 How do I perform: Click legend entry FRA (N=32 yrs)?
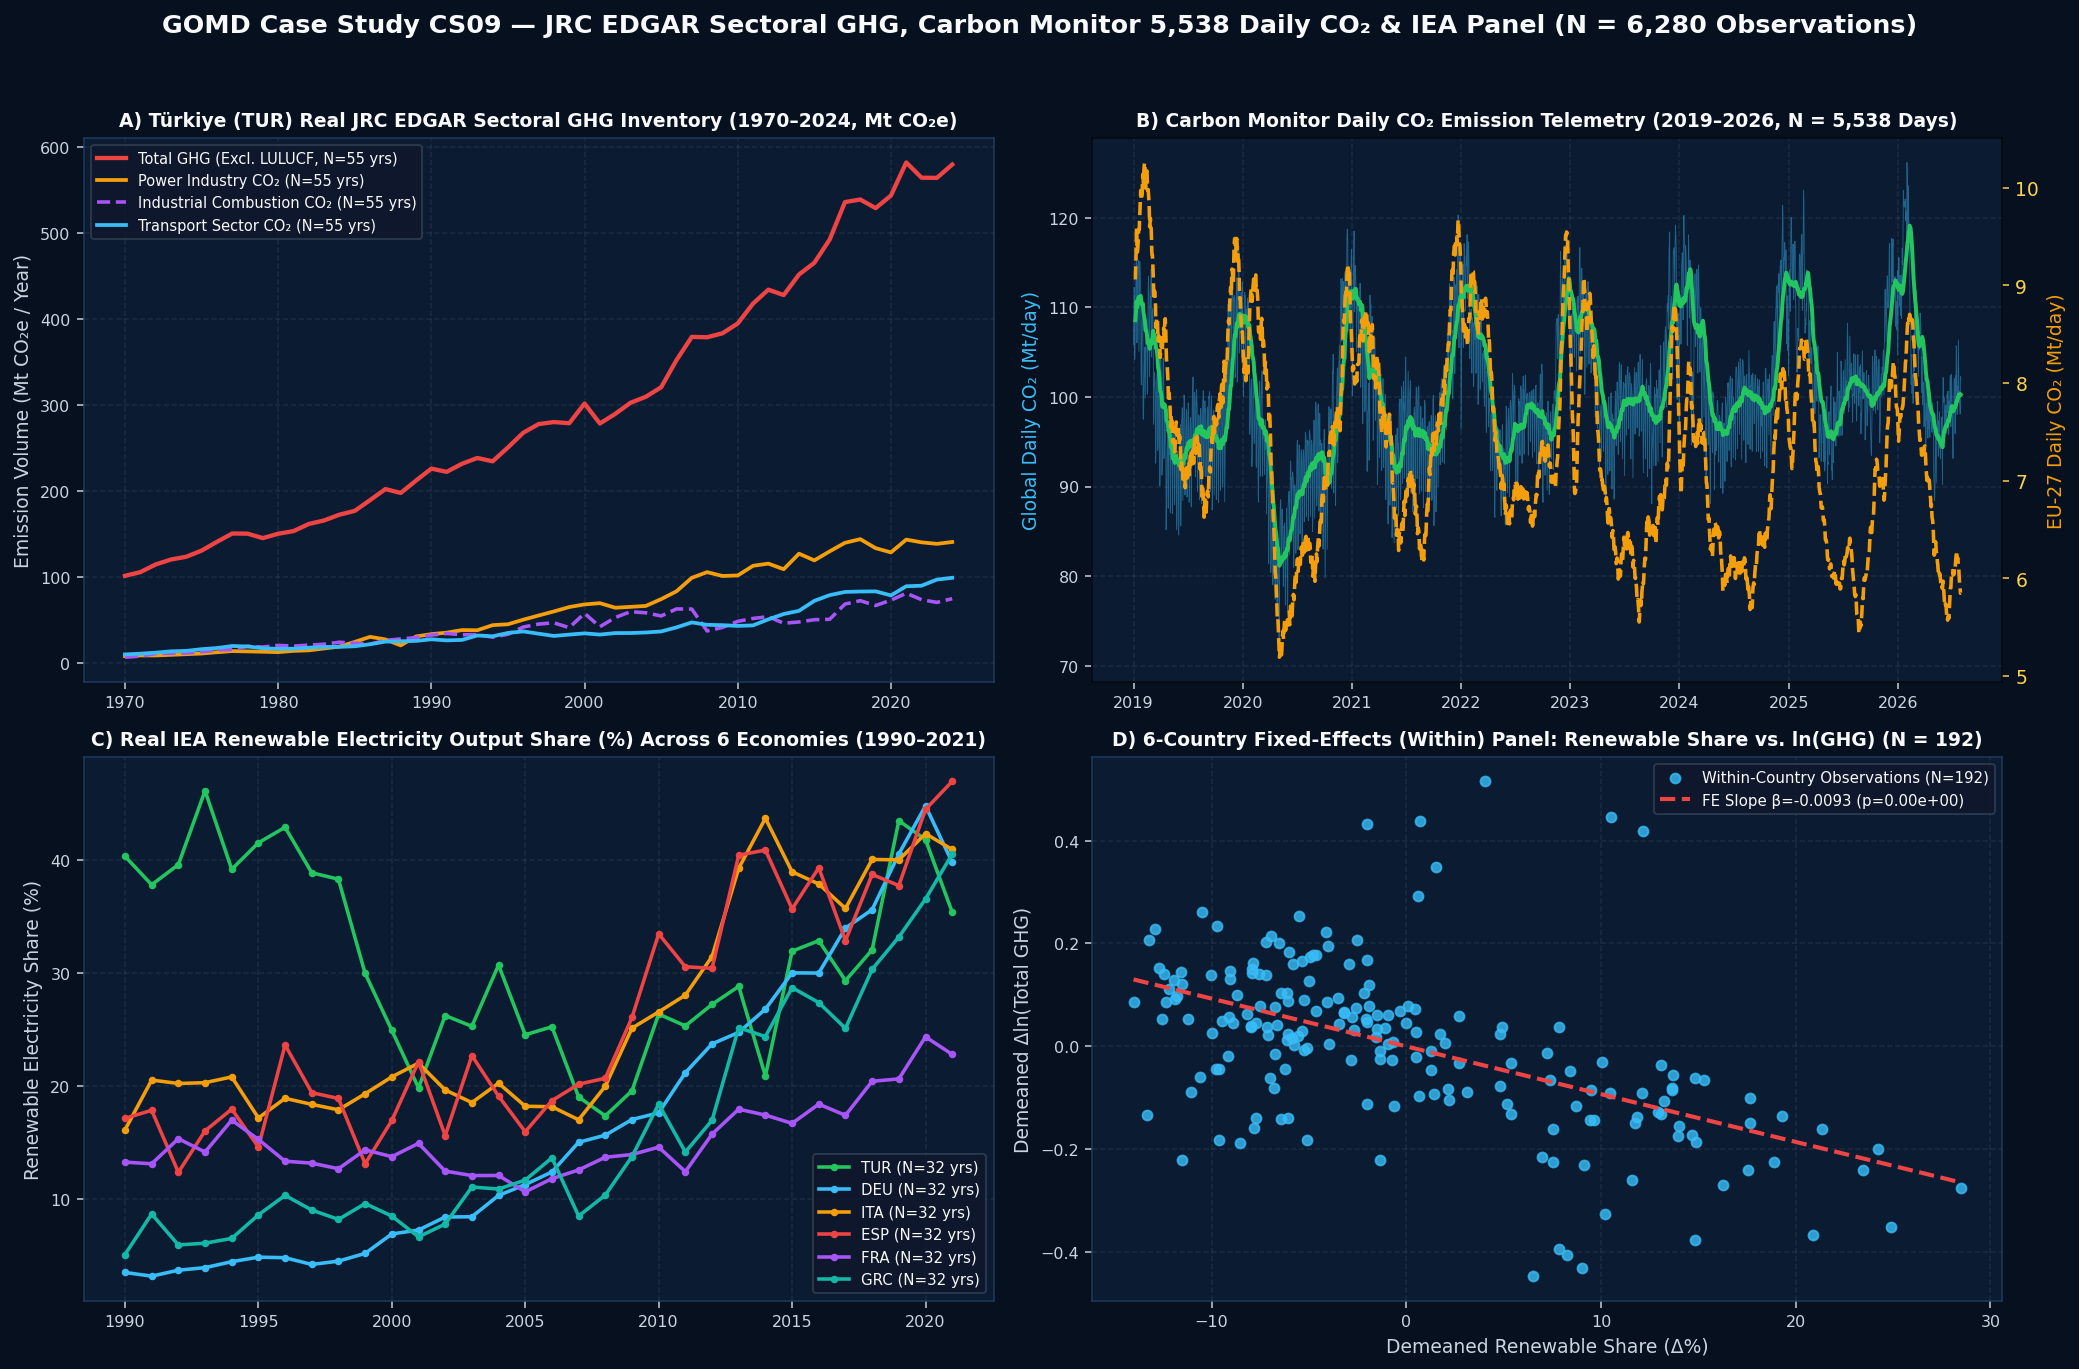918,1258
